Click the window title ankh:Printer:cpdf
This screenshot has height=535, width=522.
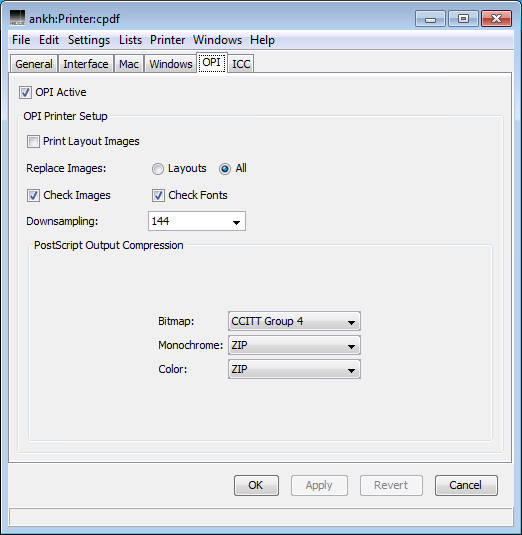pos(74,19)
